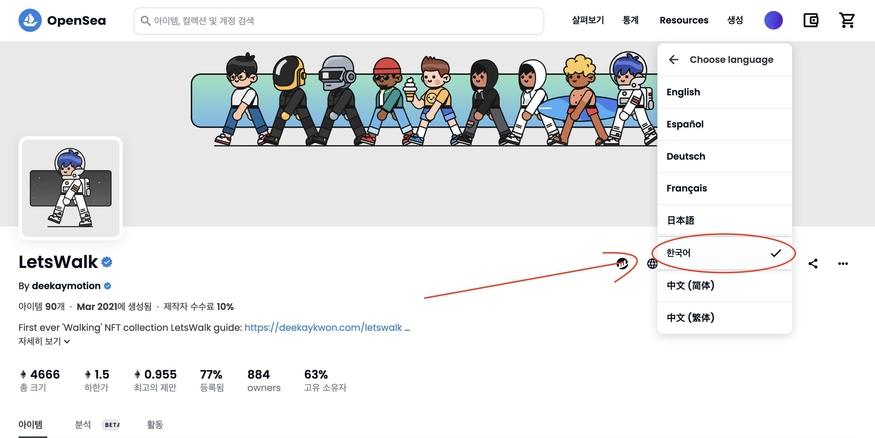
Task: Select Español language
Action: coord(724,124)
